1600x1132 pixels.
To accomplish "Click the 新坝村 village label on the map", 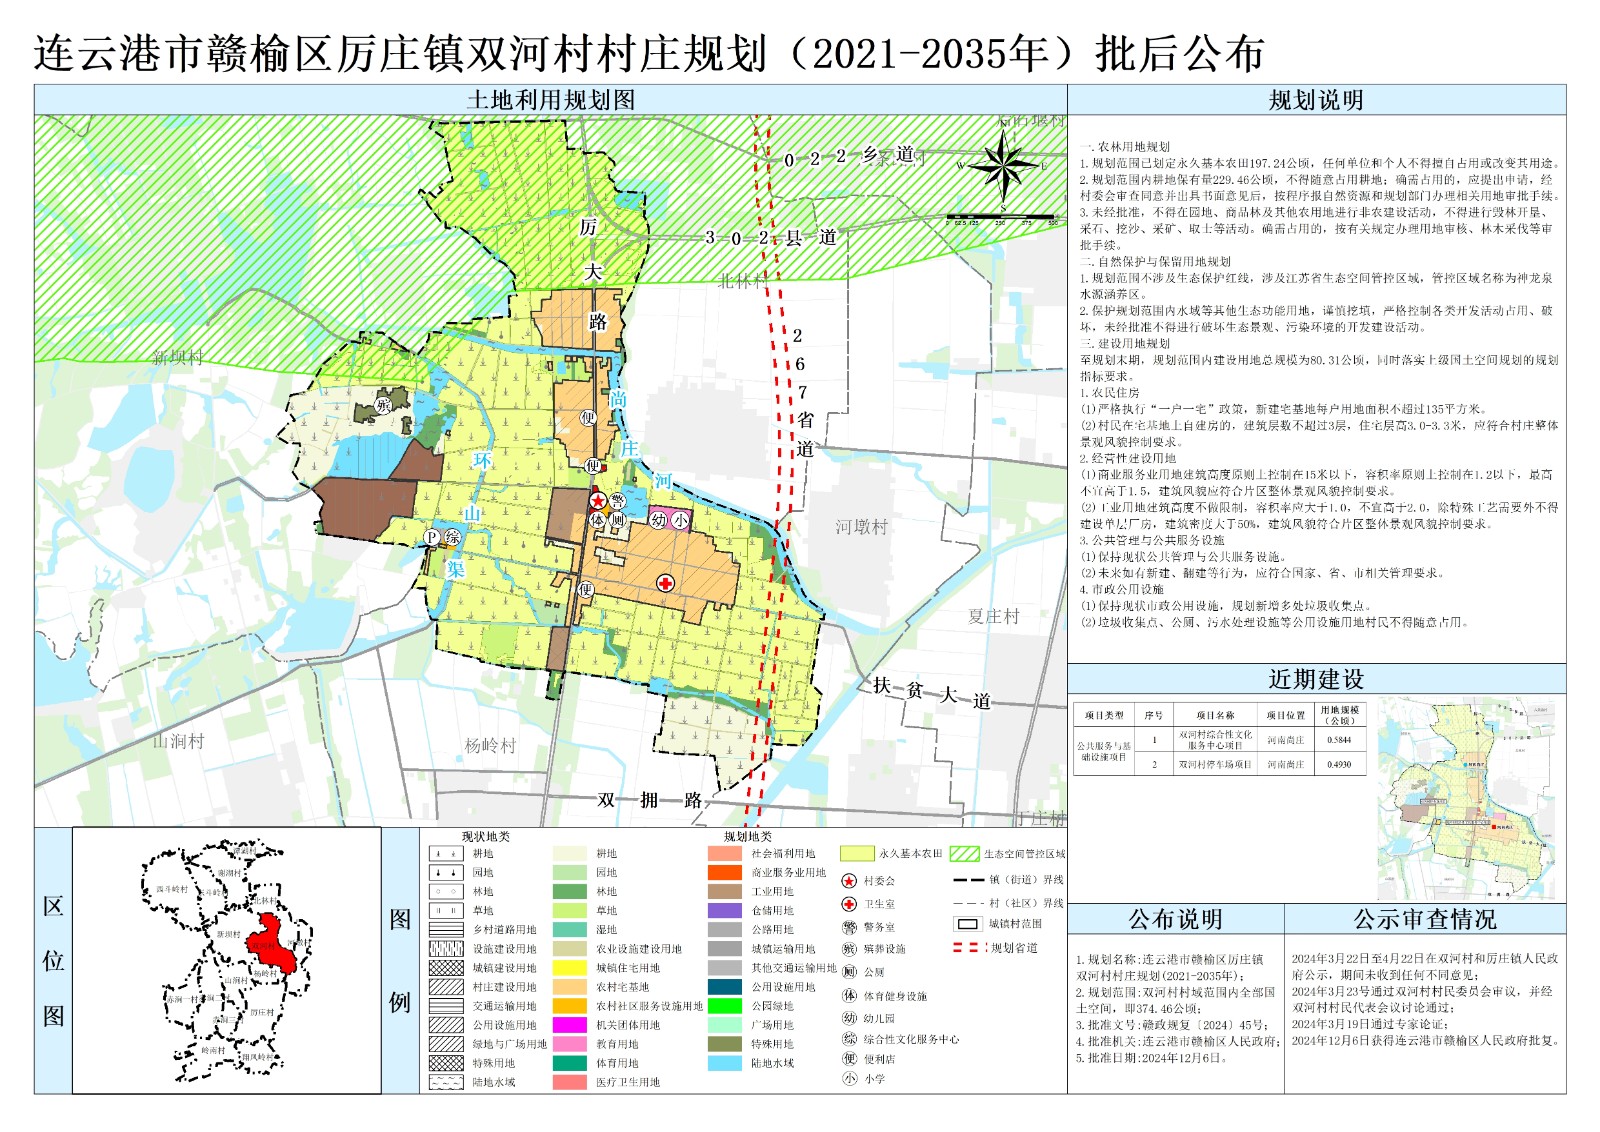I will (178, 357).
